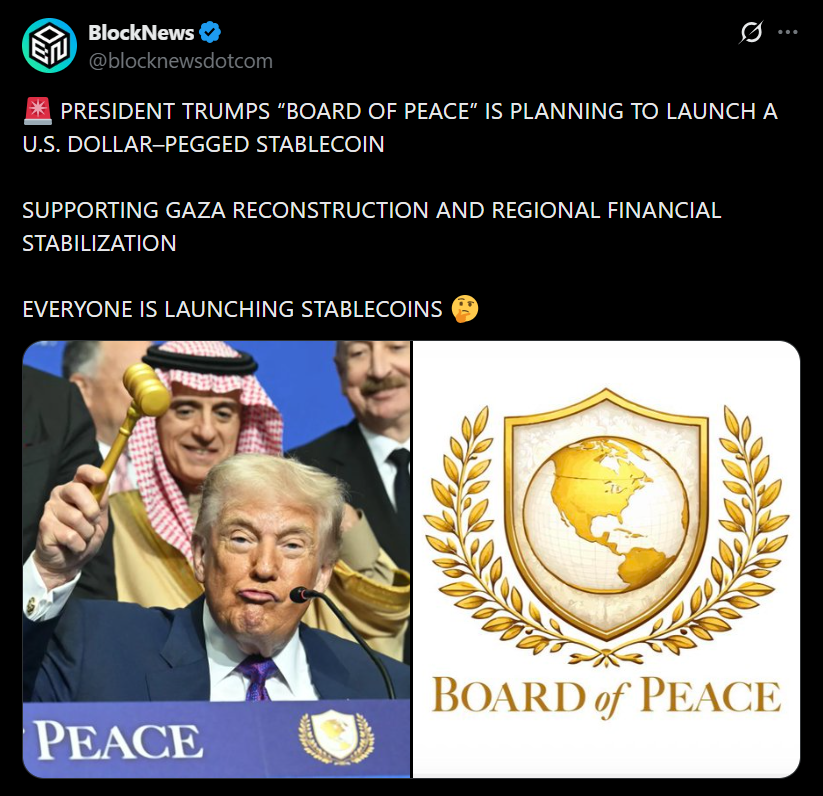This screenshot has height=796, width=823.
Task: Click the small shield emblem on the podium
Action: pos(336,736)
